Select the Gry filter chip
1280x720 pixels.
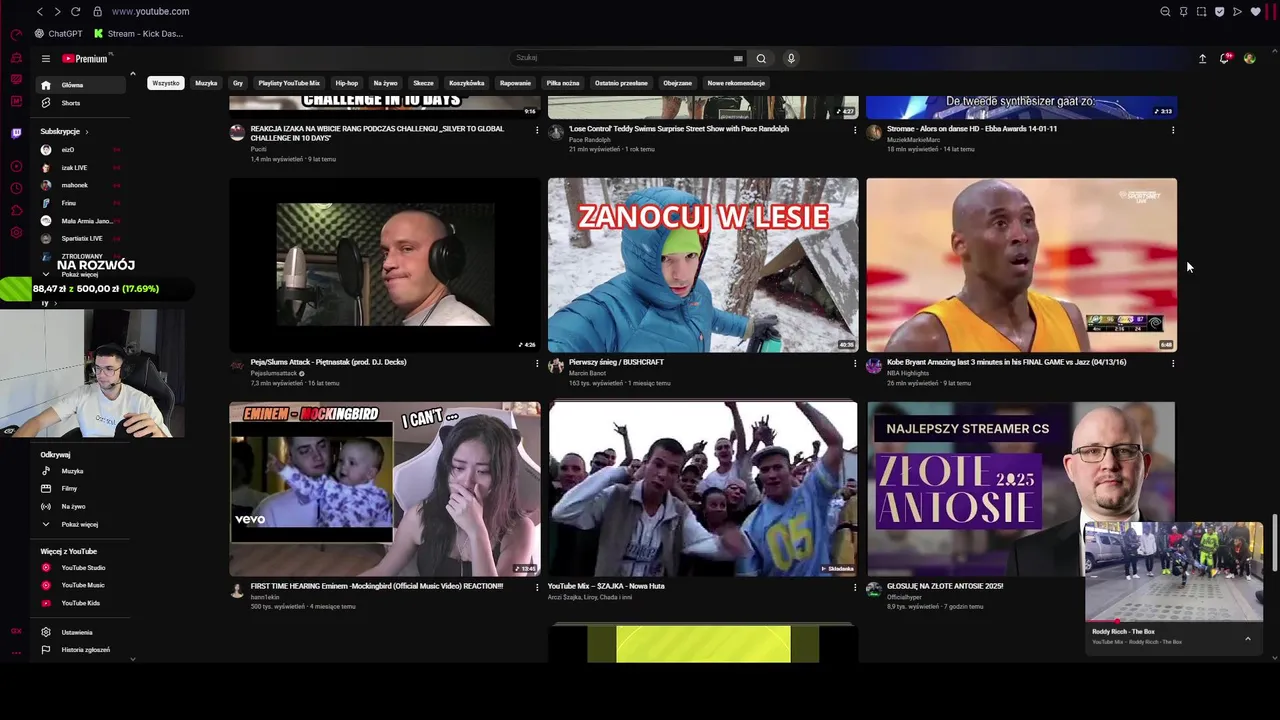click(x=237, y=83)
